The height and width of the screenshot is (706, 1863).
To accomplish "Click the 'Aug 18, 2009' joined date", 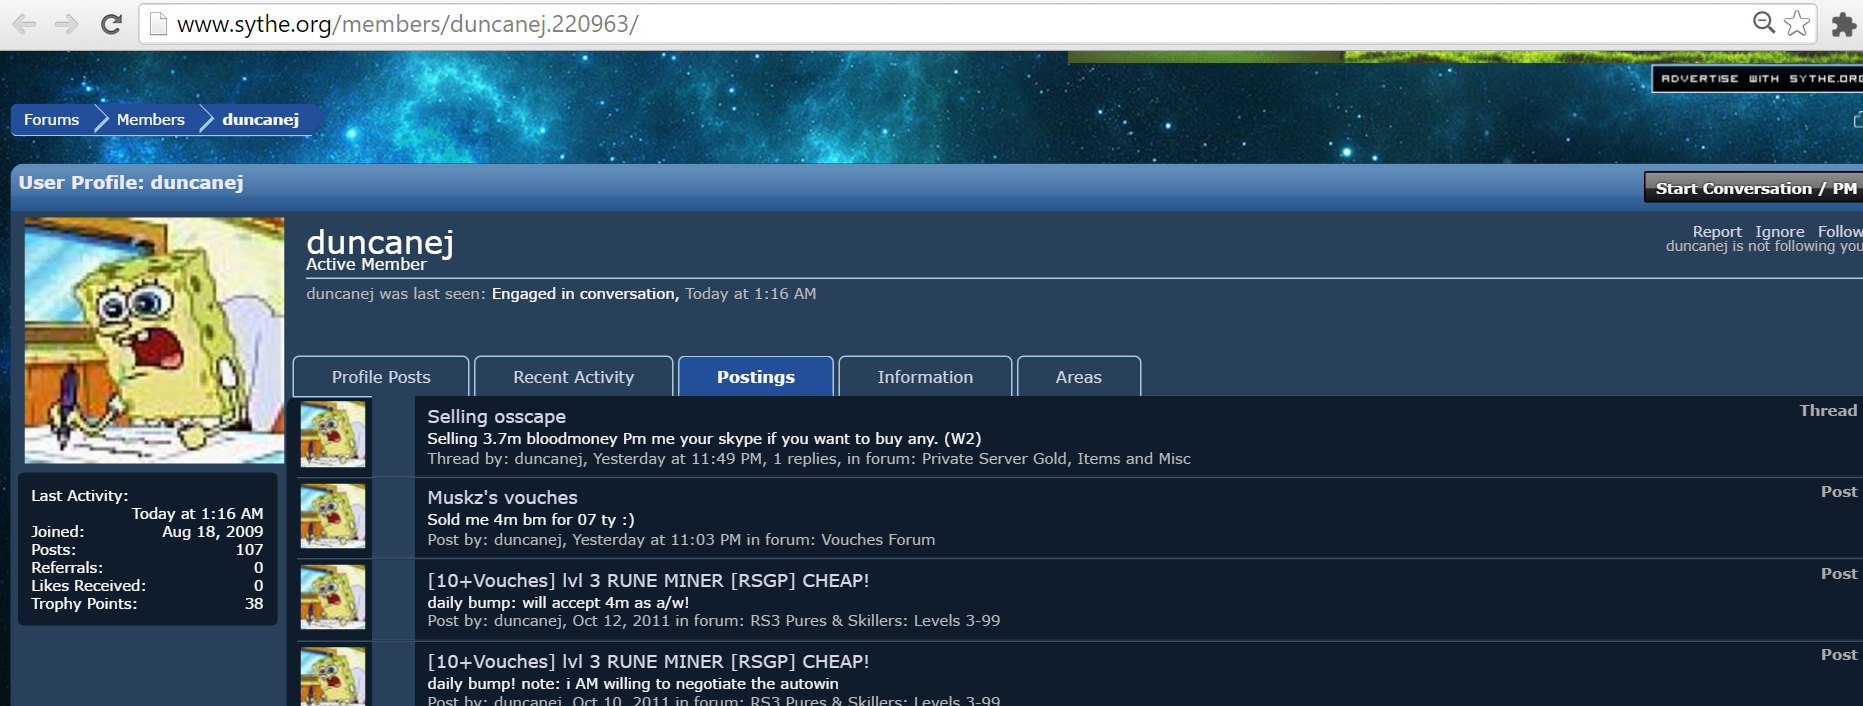I will [x=212, y=531].
